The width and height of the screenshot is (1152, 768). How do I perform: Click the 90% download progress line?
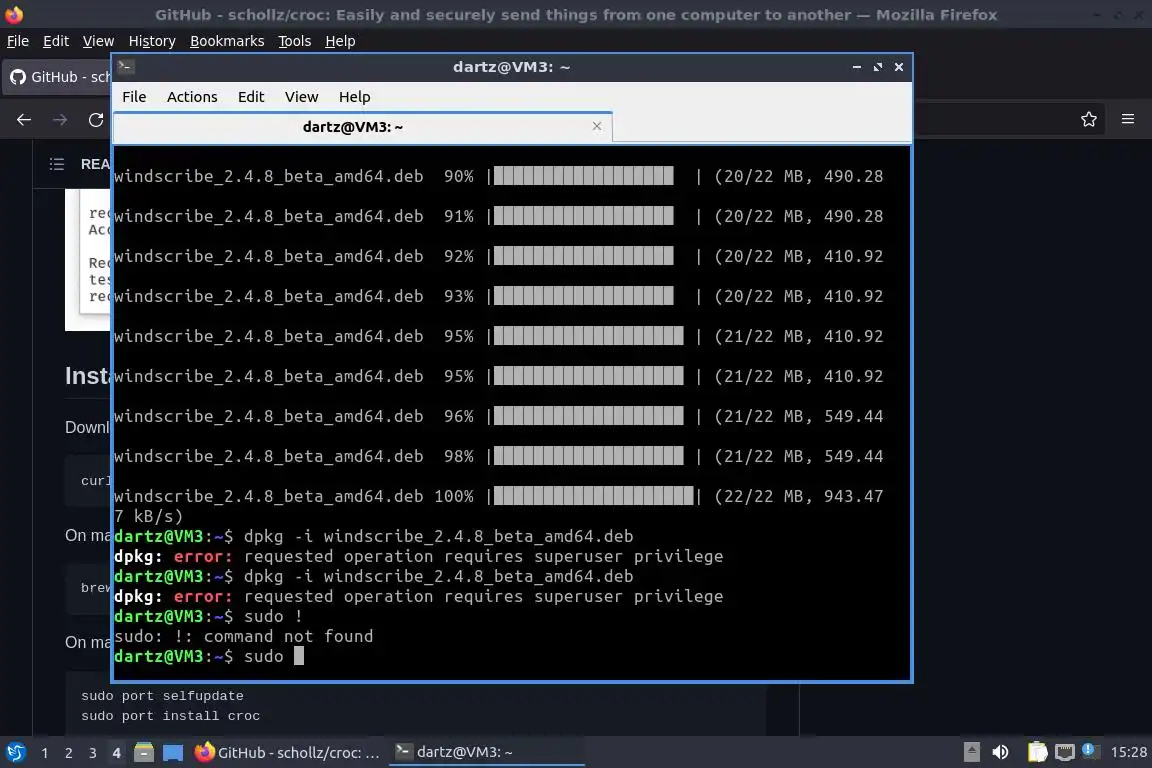[x=499, y=176]
